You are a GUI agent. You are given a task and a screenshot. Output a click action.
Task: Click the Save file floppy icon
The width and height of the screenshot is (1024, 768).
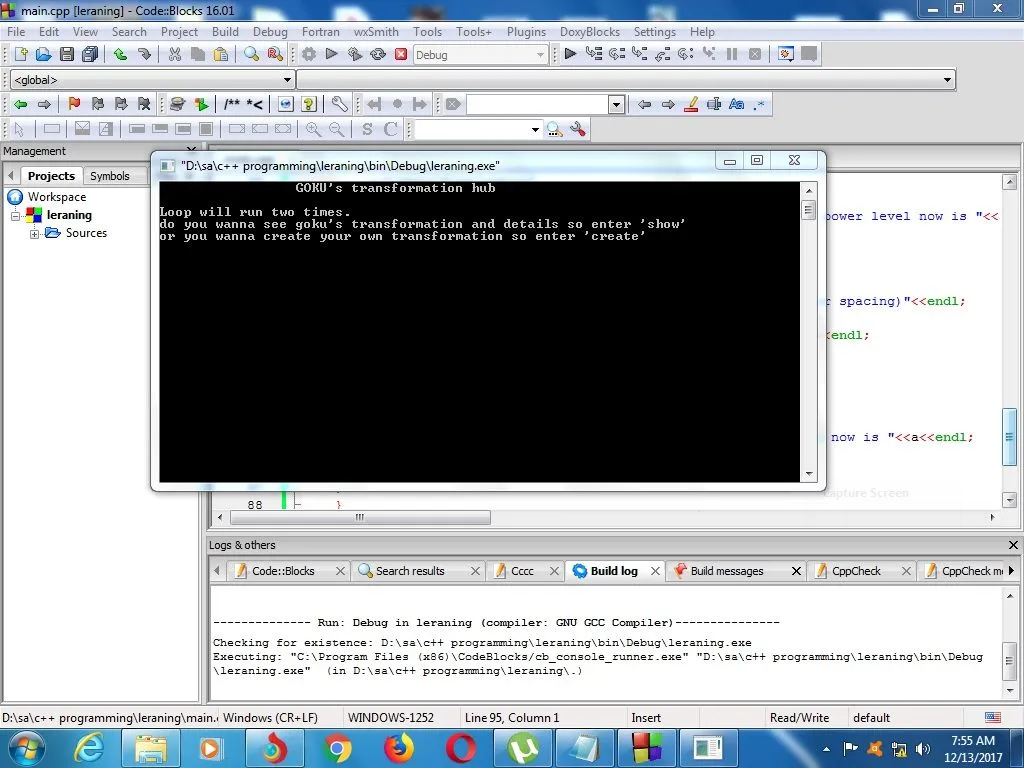(67, 54)
